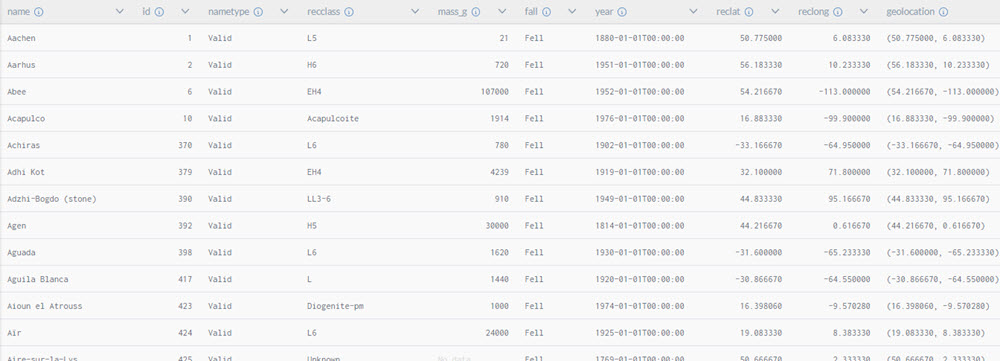Show info for fall column
This screenshot has height=361, width=1000.
547,12
